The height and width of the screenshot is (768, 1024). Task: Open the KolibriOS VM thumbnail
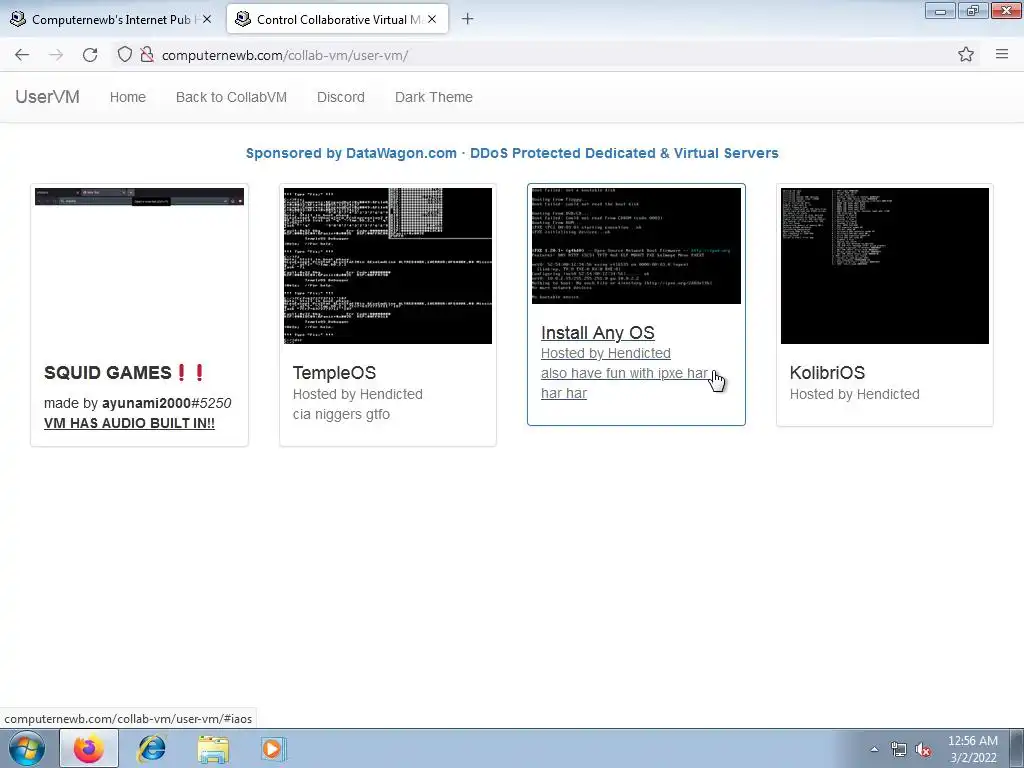point(885,266)
